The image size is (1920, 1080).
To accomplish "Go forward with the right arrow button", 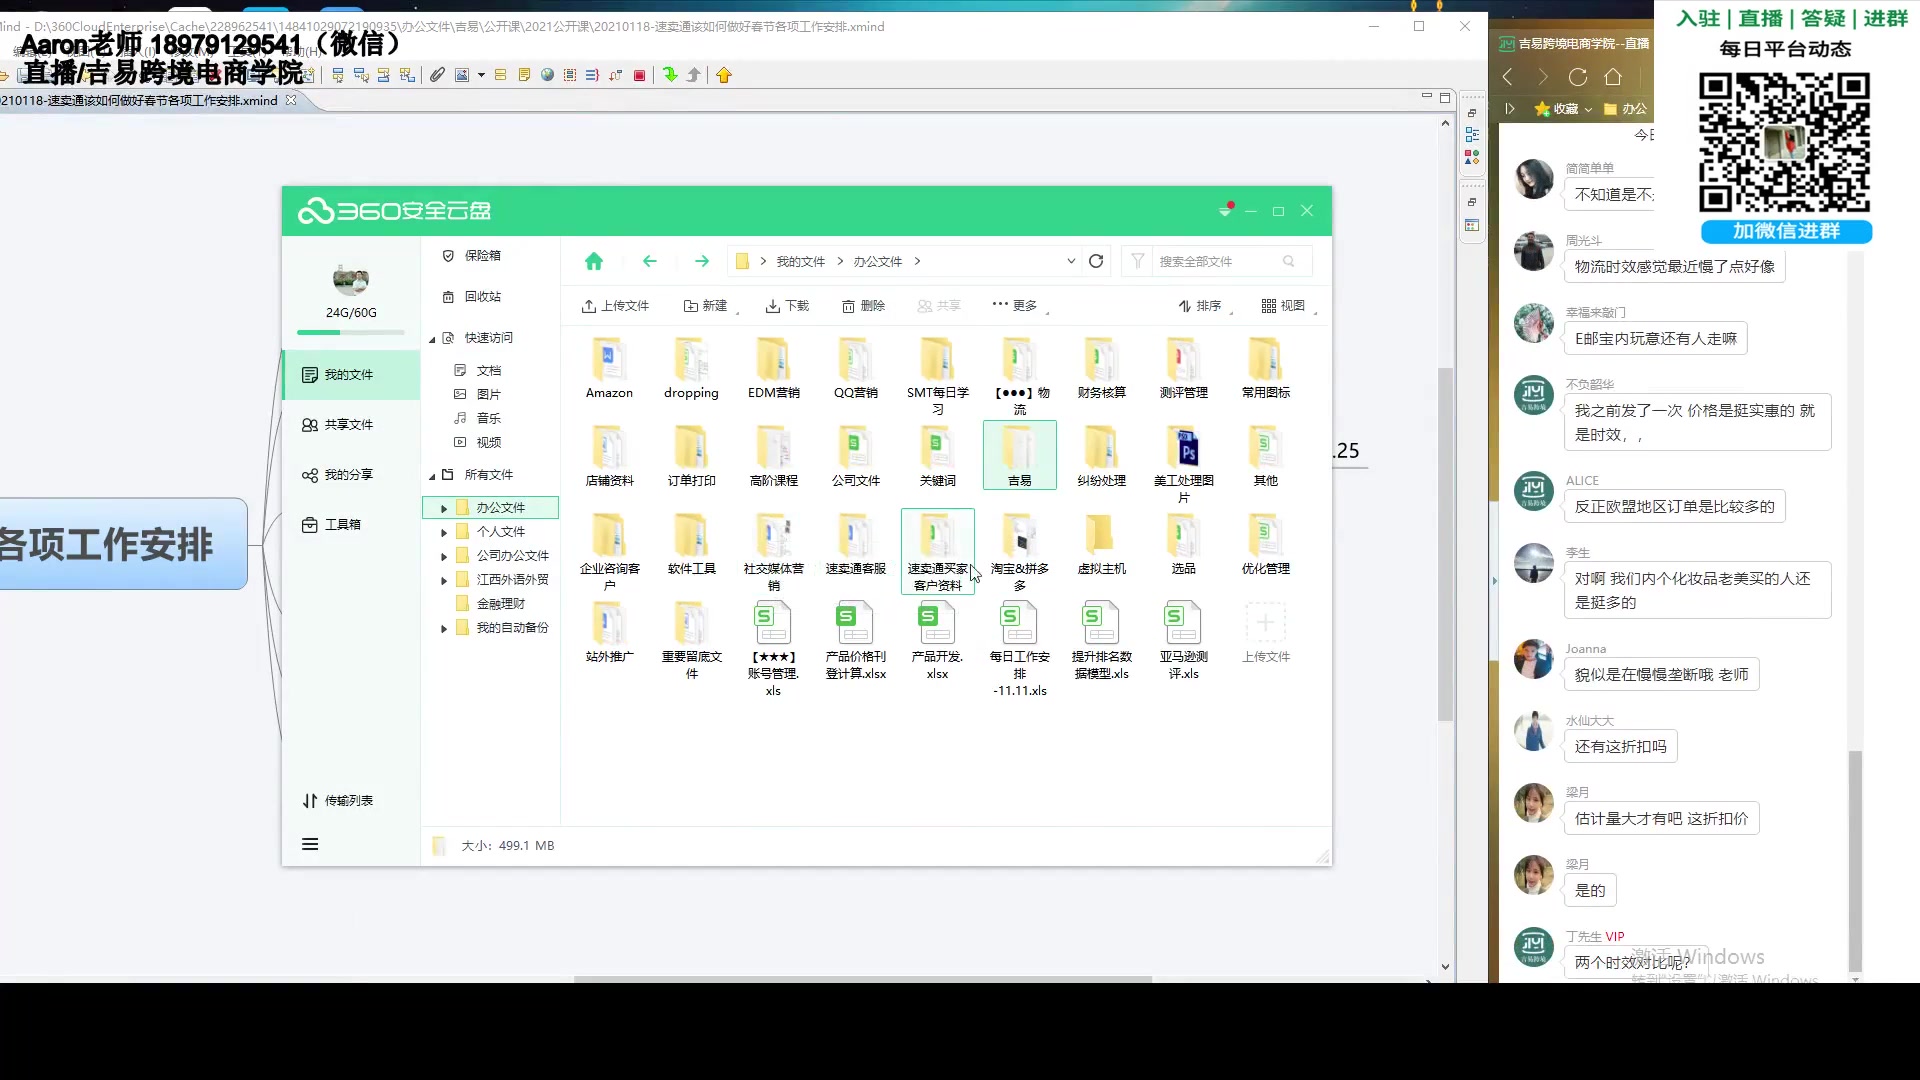I will pos(702,261).
